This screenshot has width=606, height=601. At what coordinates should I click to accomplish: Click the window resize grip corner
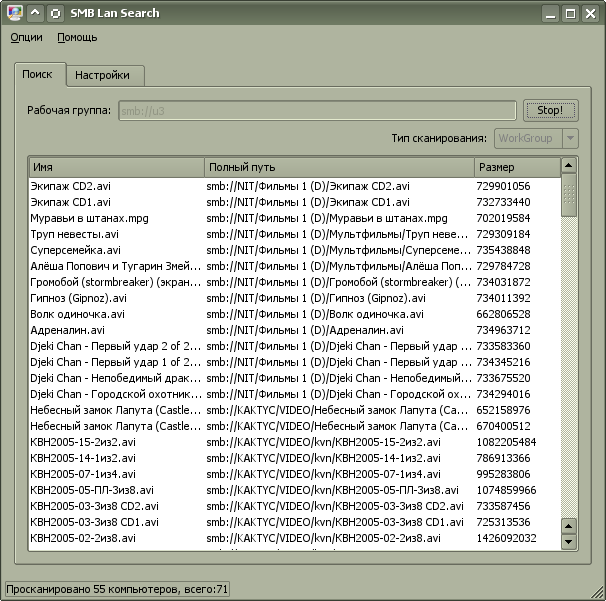[x=597, y=592]
